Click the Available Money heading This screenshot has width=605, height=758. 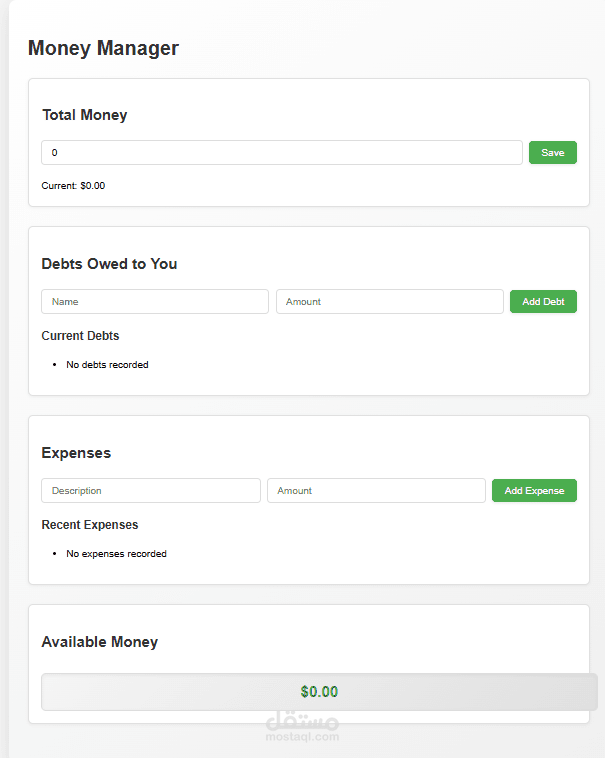pyautogui.click(x=100, y=642)
